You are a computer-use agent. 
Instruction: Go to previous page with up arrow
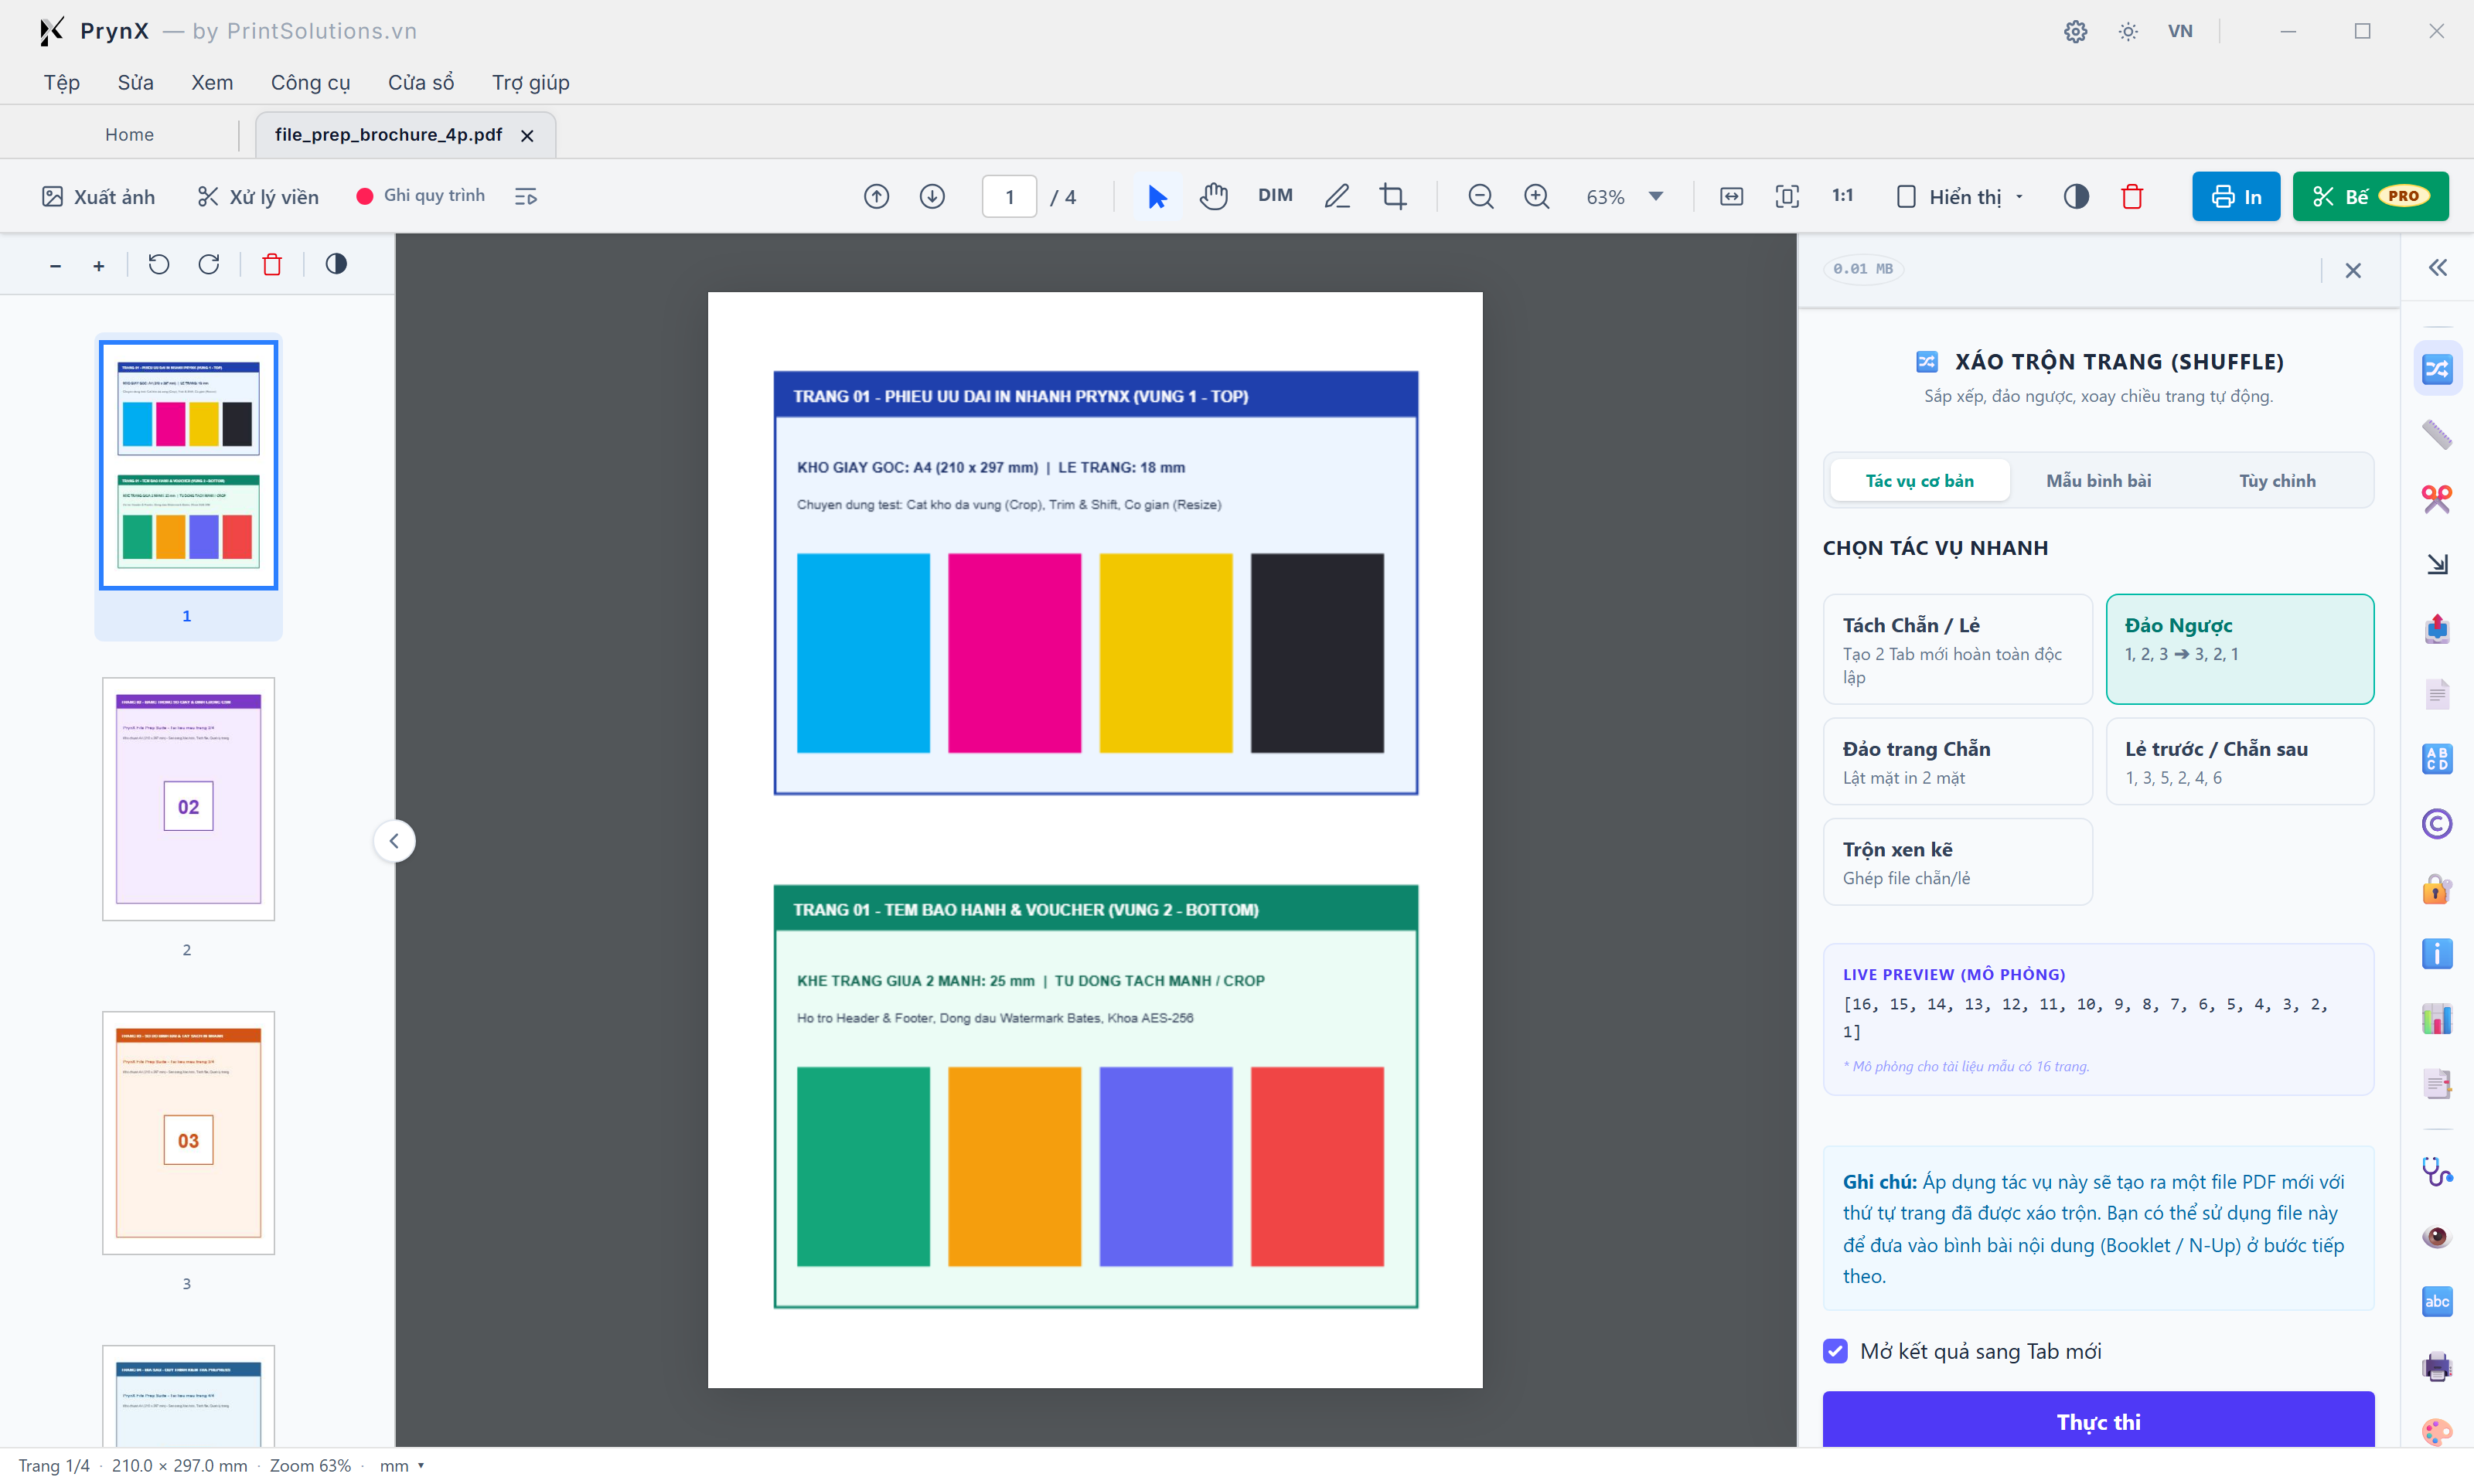tap(876, 196)
